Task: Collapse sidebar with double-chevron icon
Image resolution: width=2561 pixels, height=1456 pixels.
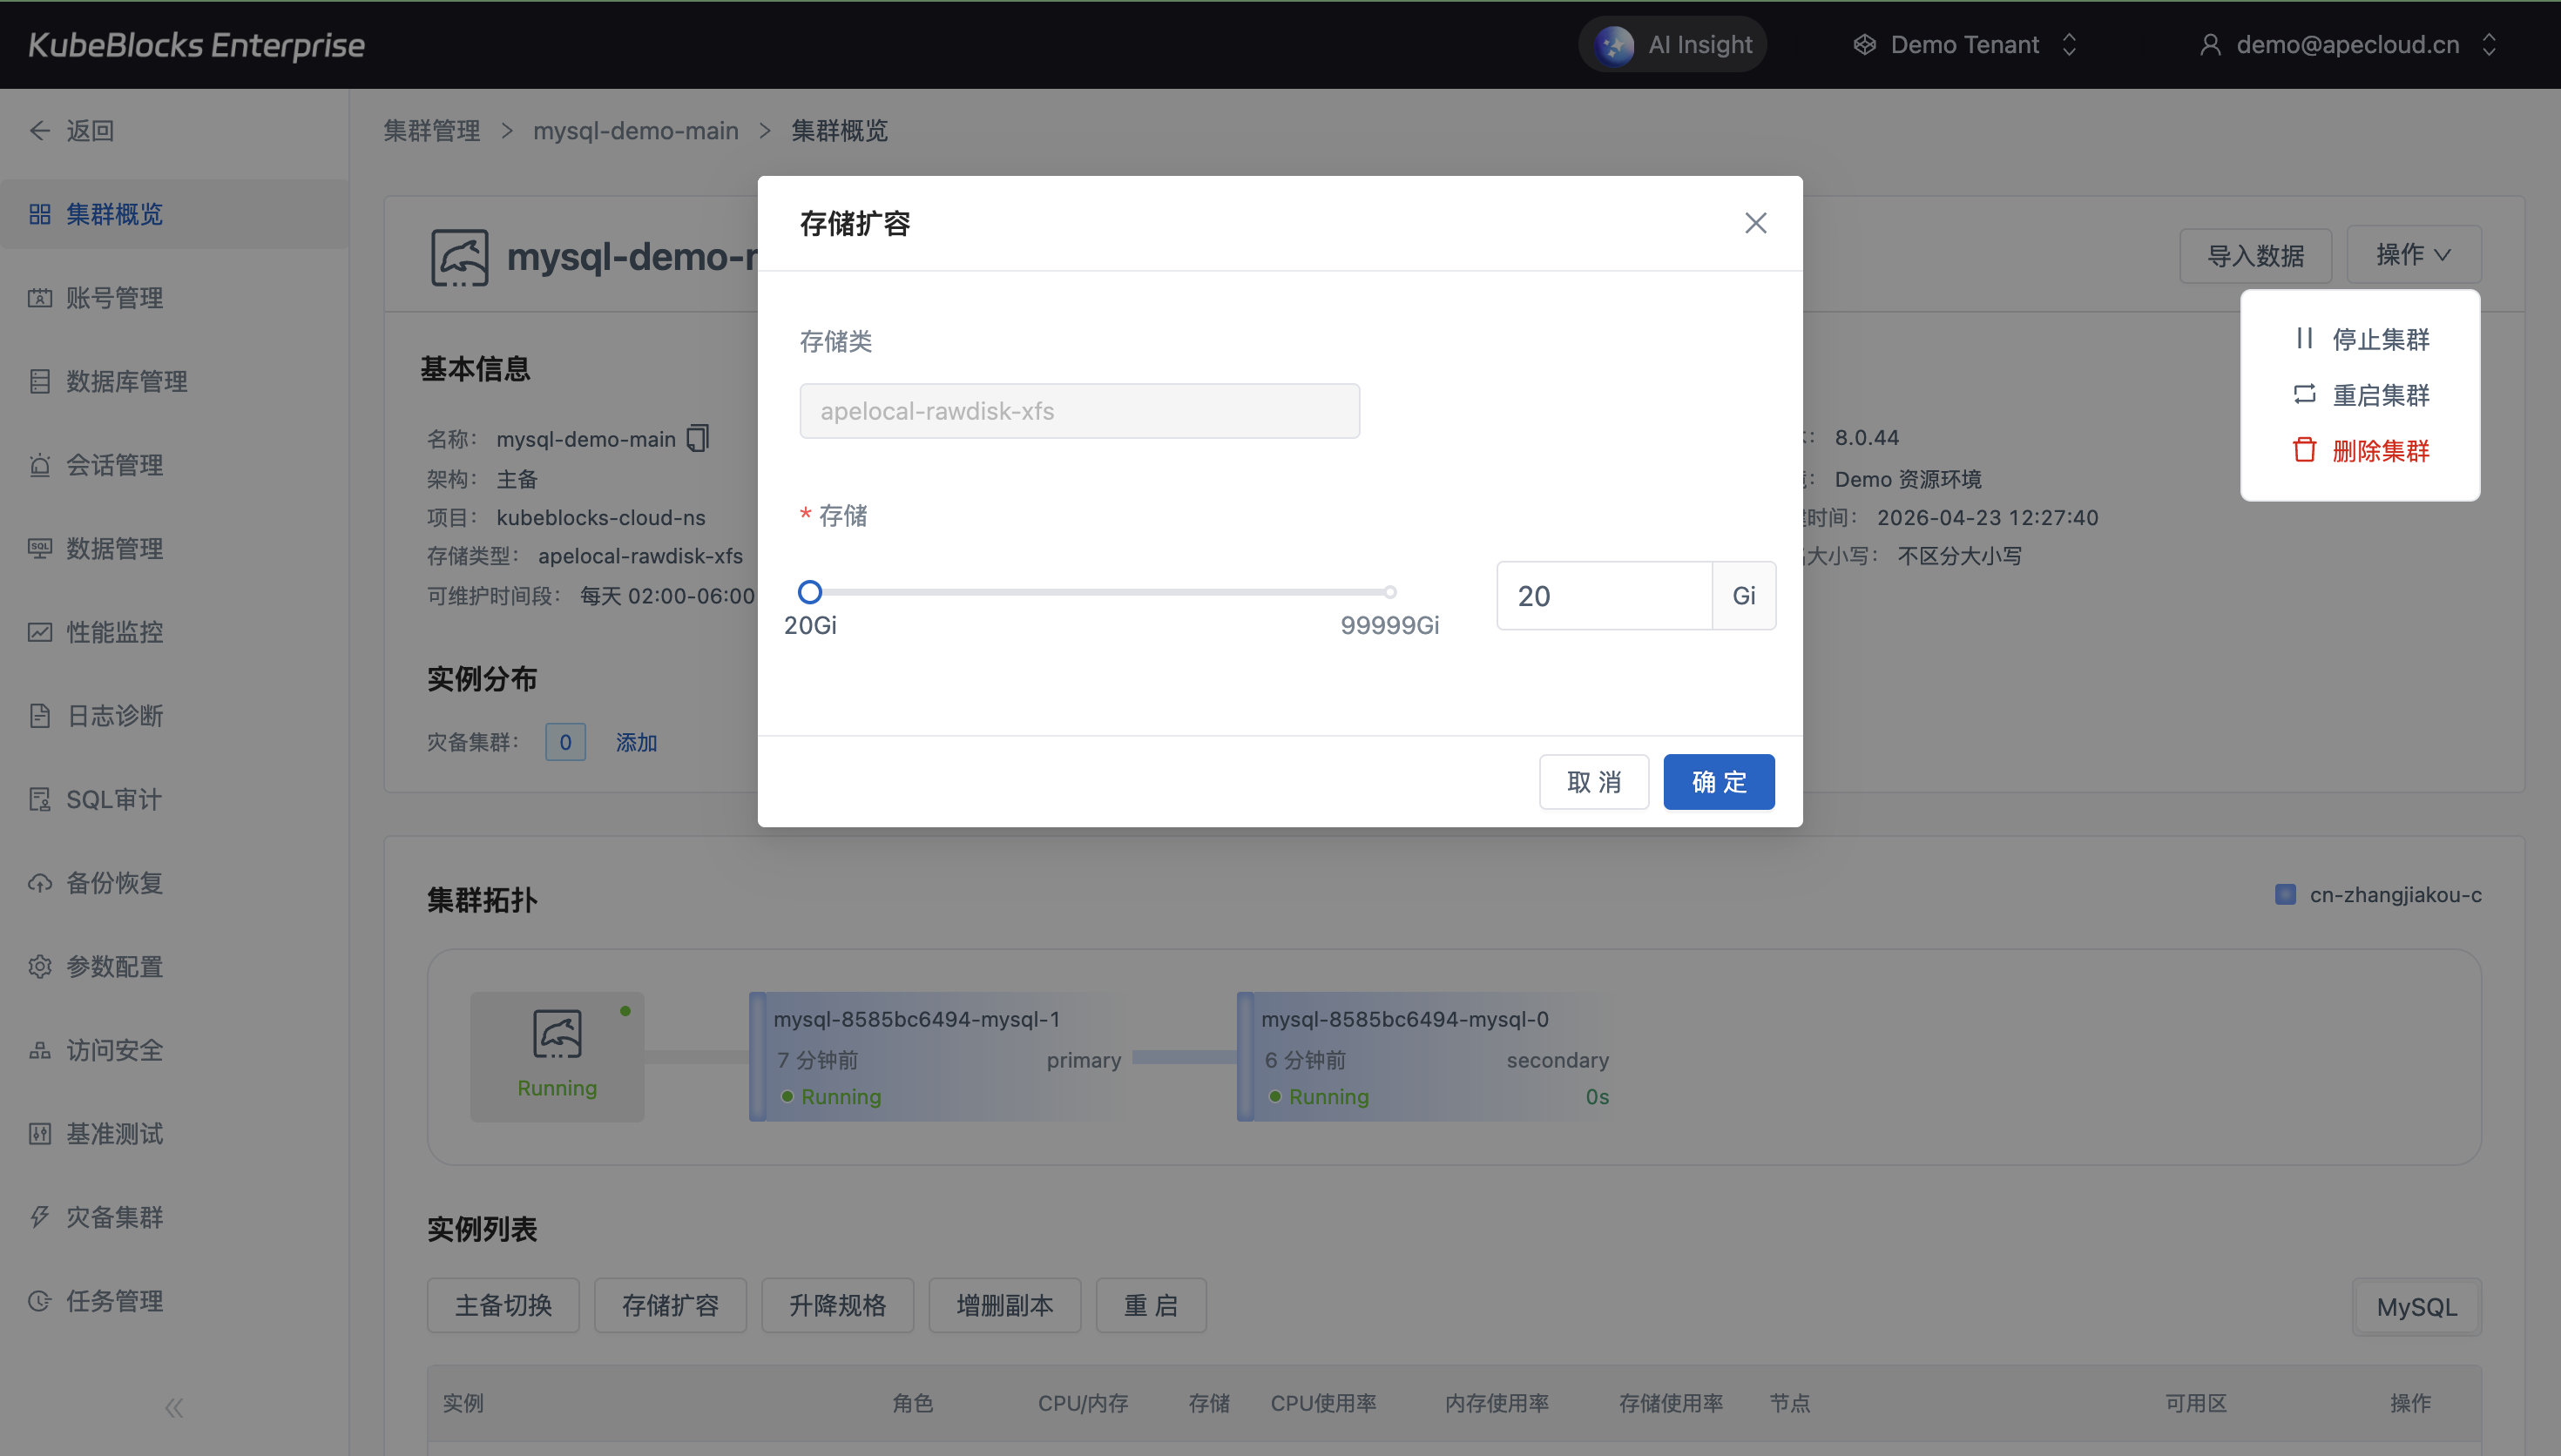Action: point(174,1408)
